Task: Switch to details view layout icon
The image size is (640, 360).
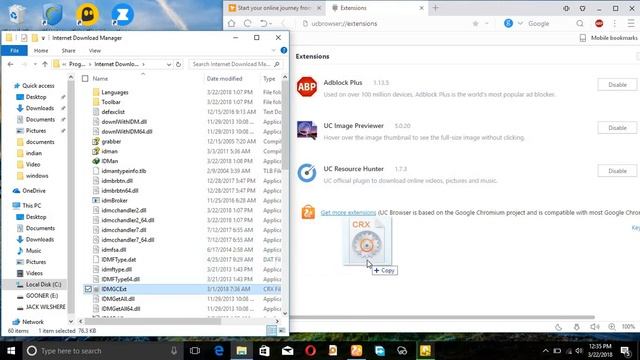Action: tap(271, 331)
